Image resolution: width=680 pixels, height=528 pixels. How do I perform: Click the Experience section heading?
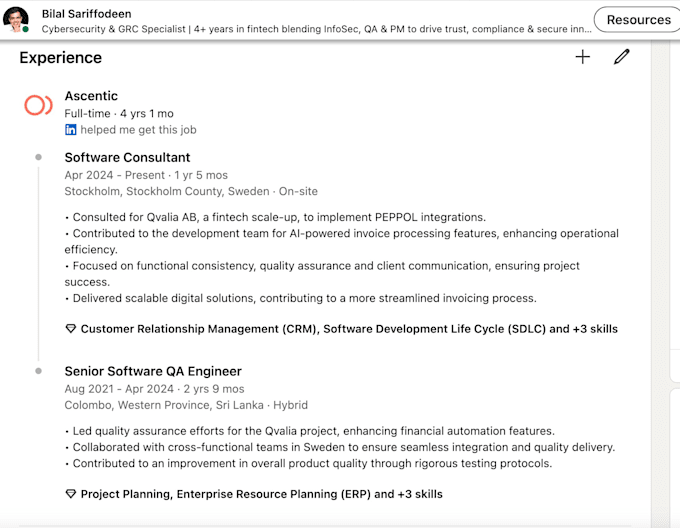(61, 58)
